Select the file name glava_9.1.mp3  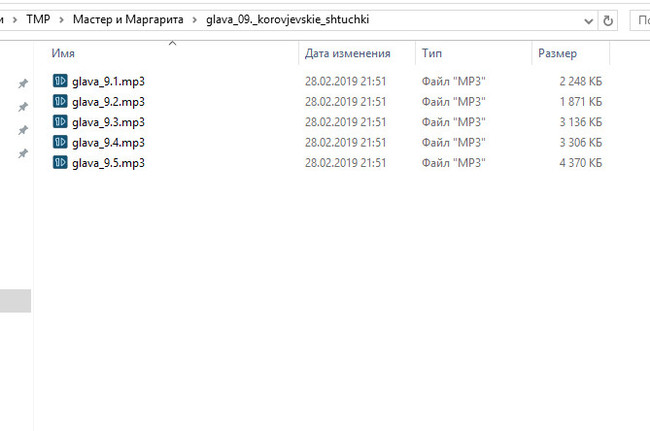(x=108, y=82)
